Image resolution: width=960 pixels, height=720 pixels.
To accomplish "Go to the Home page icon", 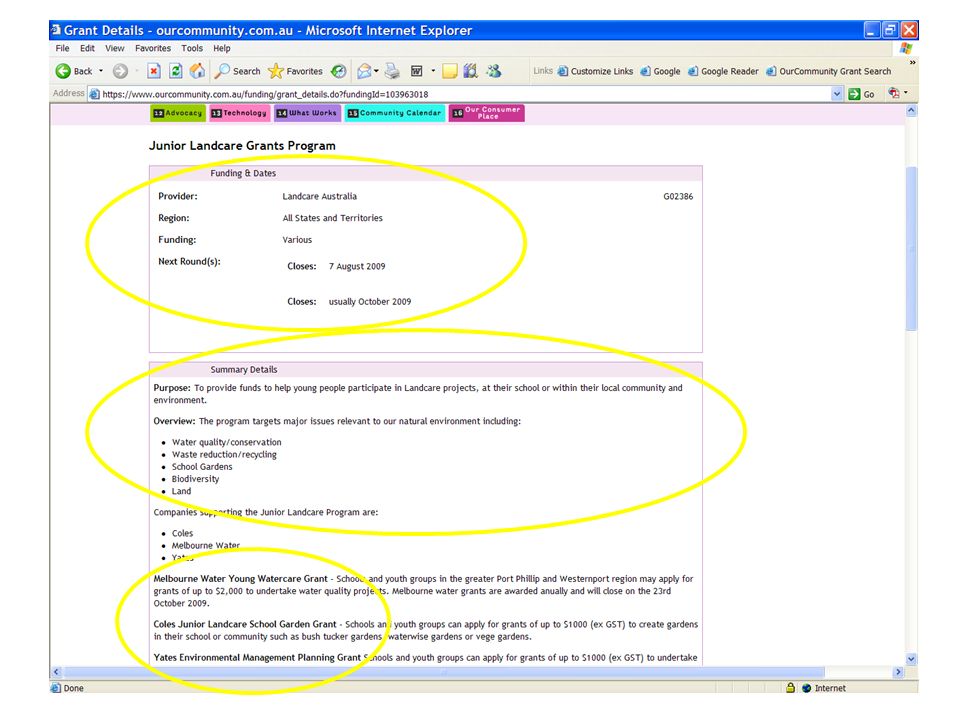I will tap(197, 71).
